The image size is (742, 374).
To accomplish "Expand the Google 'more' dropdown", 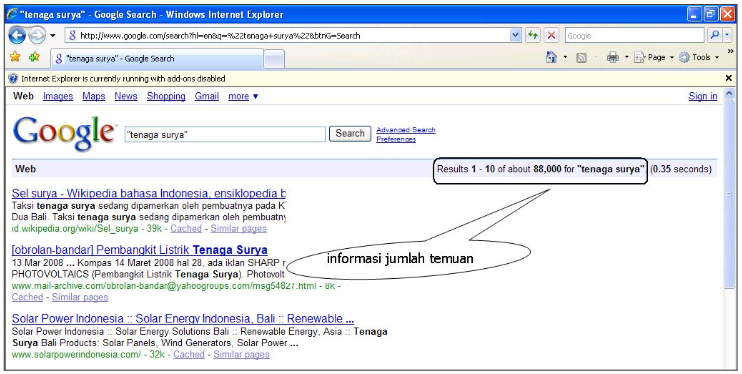I will 243,96.
